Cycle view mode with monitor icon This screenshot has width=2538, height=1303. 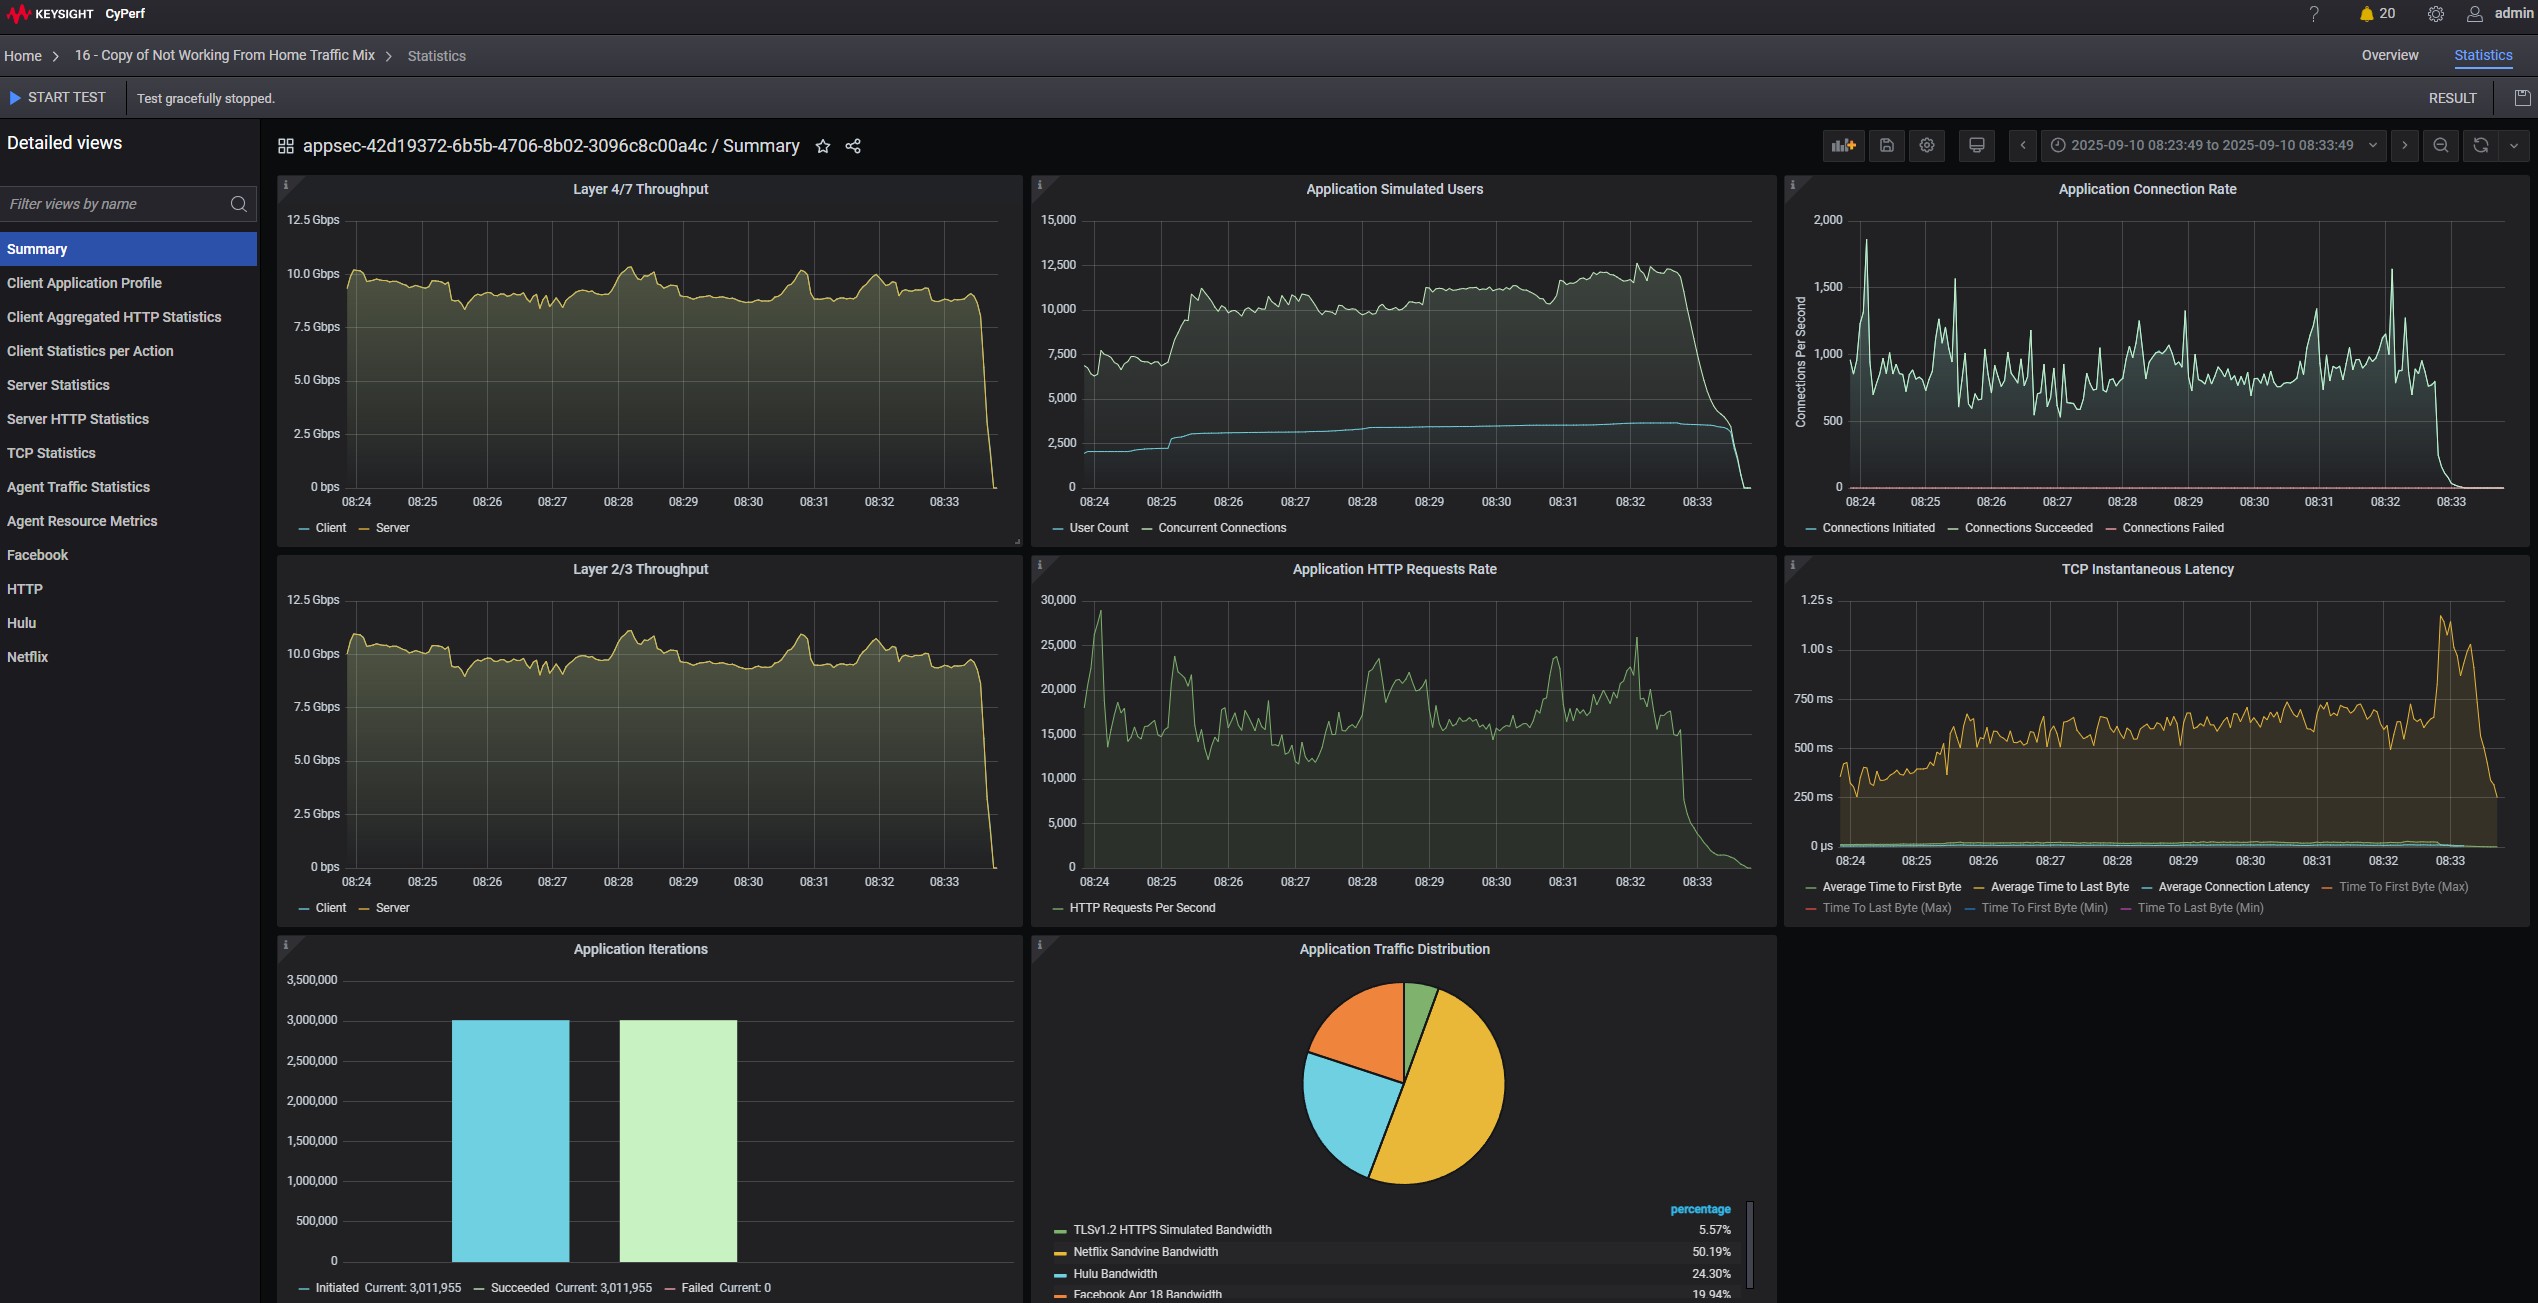[1976, 145]
